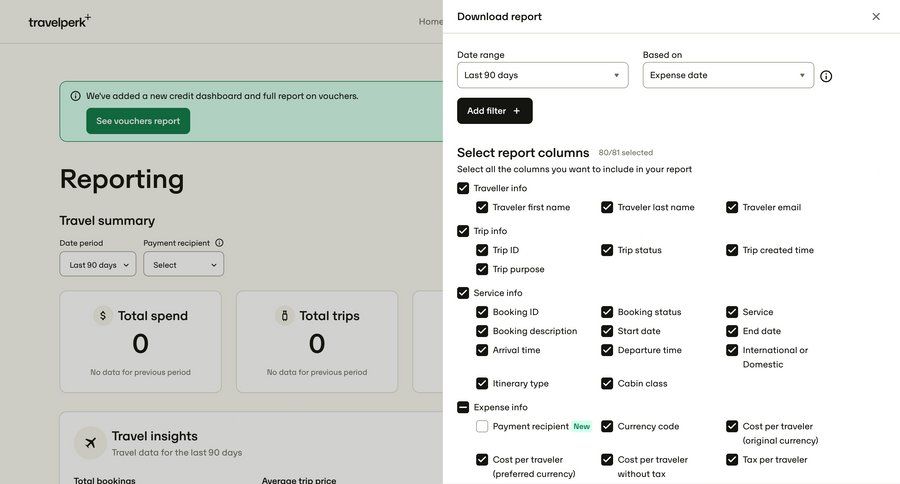The height and width of the screenshot is (484, 900).
Task: Click the '80/81 selected' counter text
Action: (626, 153)
